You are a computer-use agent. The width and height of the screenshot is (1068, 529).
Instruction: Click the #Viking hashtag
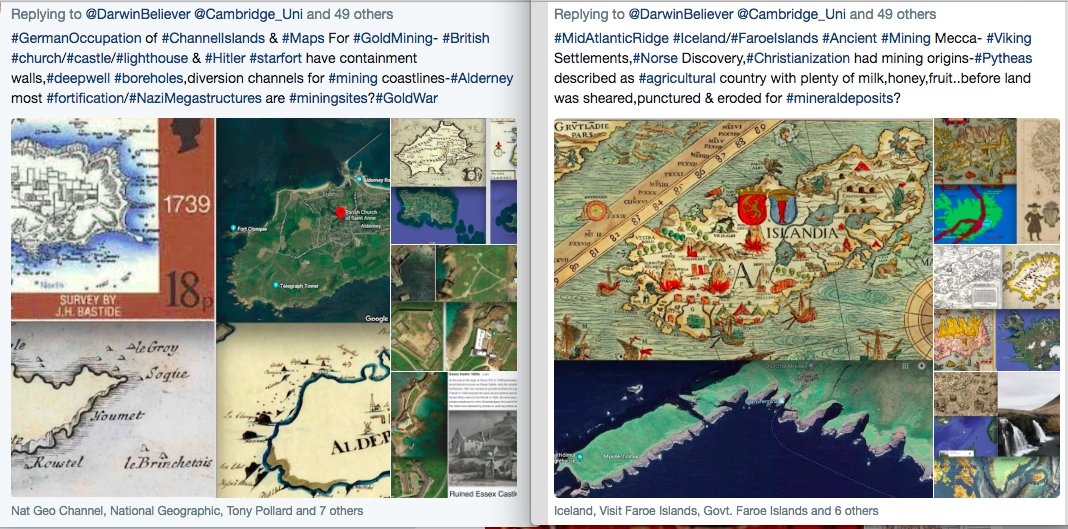pyautogui.click(x=1009, y=39)
